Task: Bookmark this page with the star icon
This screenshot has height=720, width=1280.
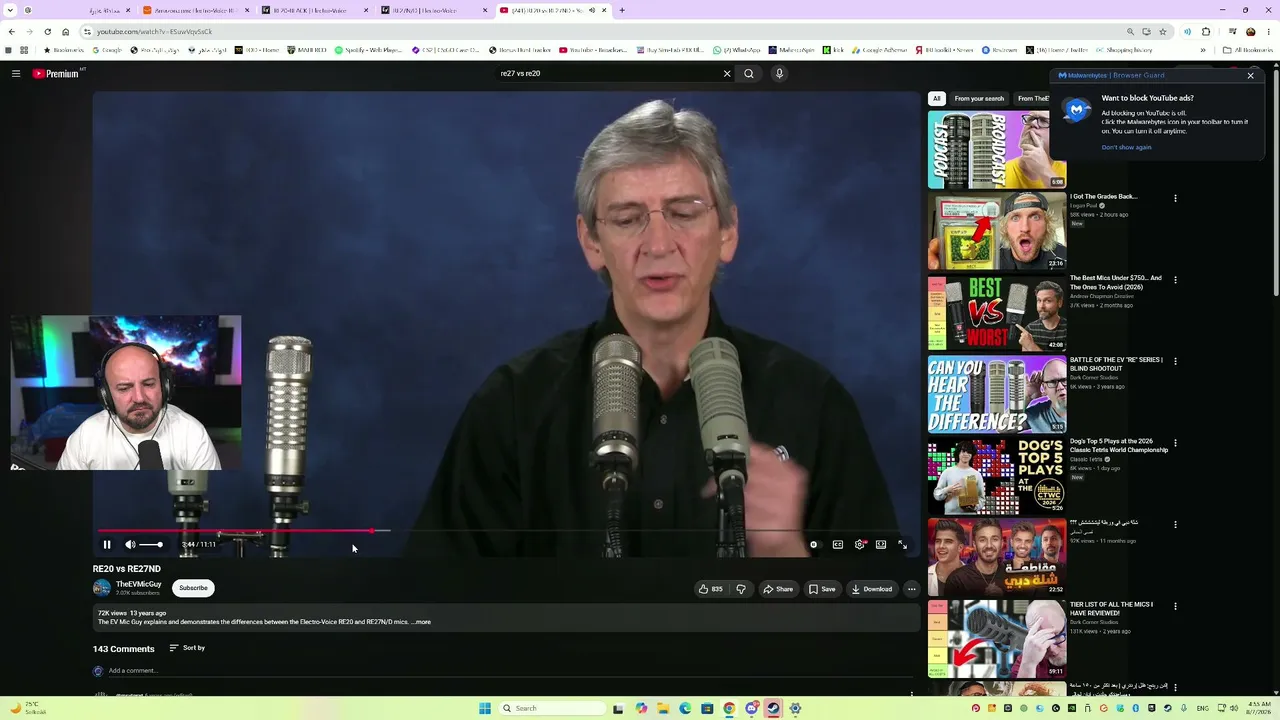Action: click(x=1163, y=31)
